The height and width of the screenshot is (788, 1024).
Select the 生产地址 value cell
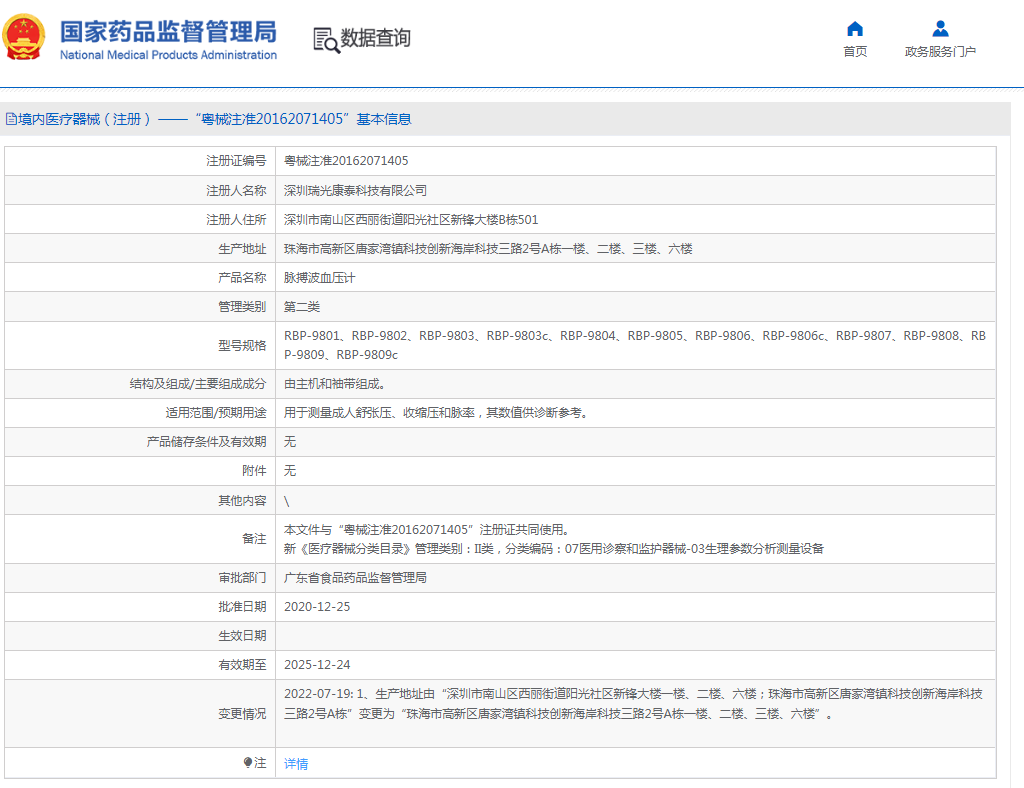(x=635, y=248)
